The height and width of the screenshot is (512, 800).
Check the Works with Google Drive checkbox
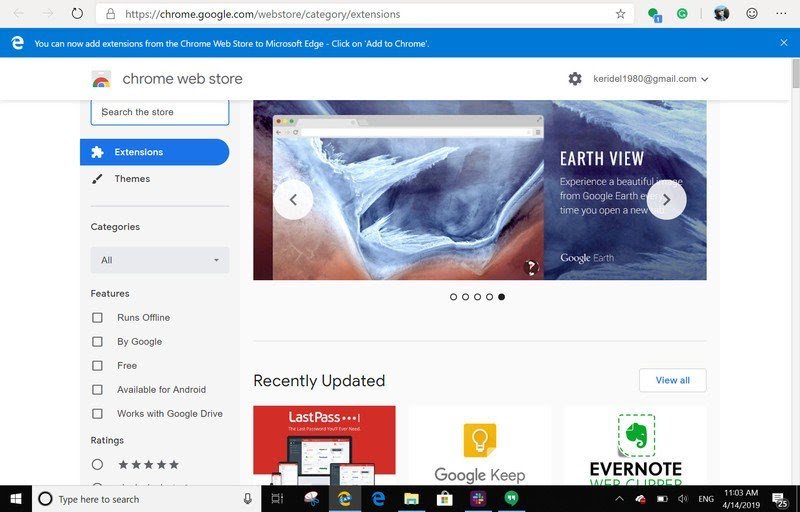(97, 414)
